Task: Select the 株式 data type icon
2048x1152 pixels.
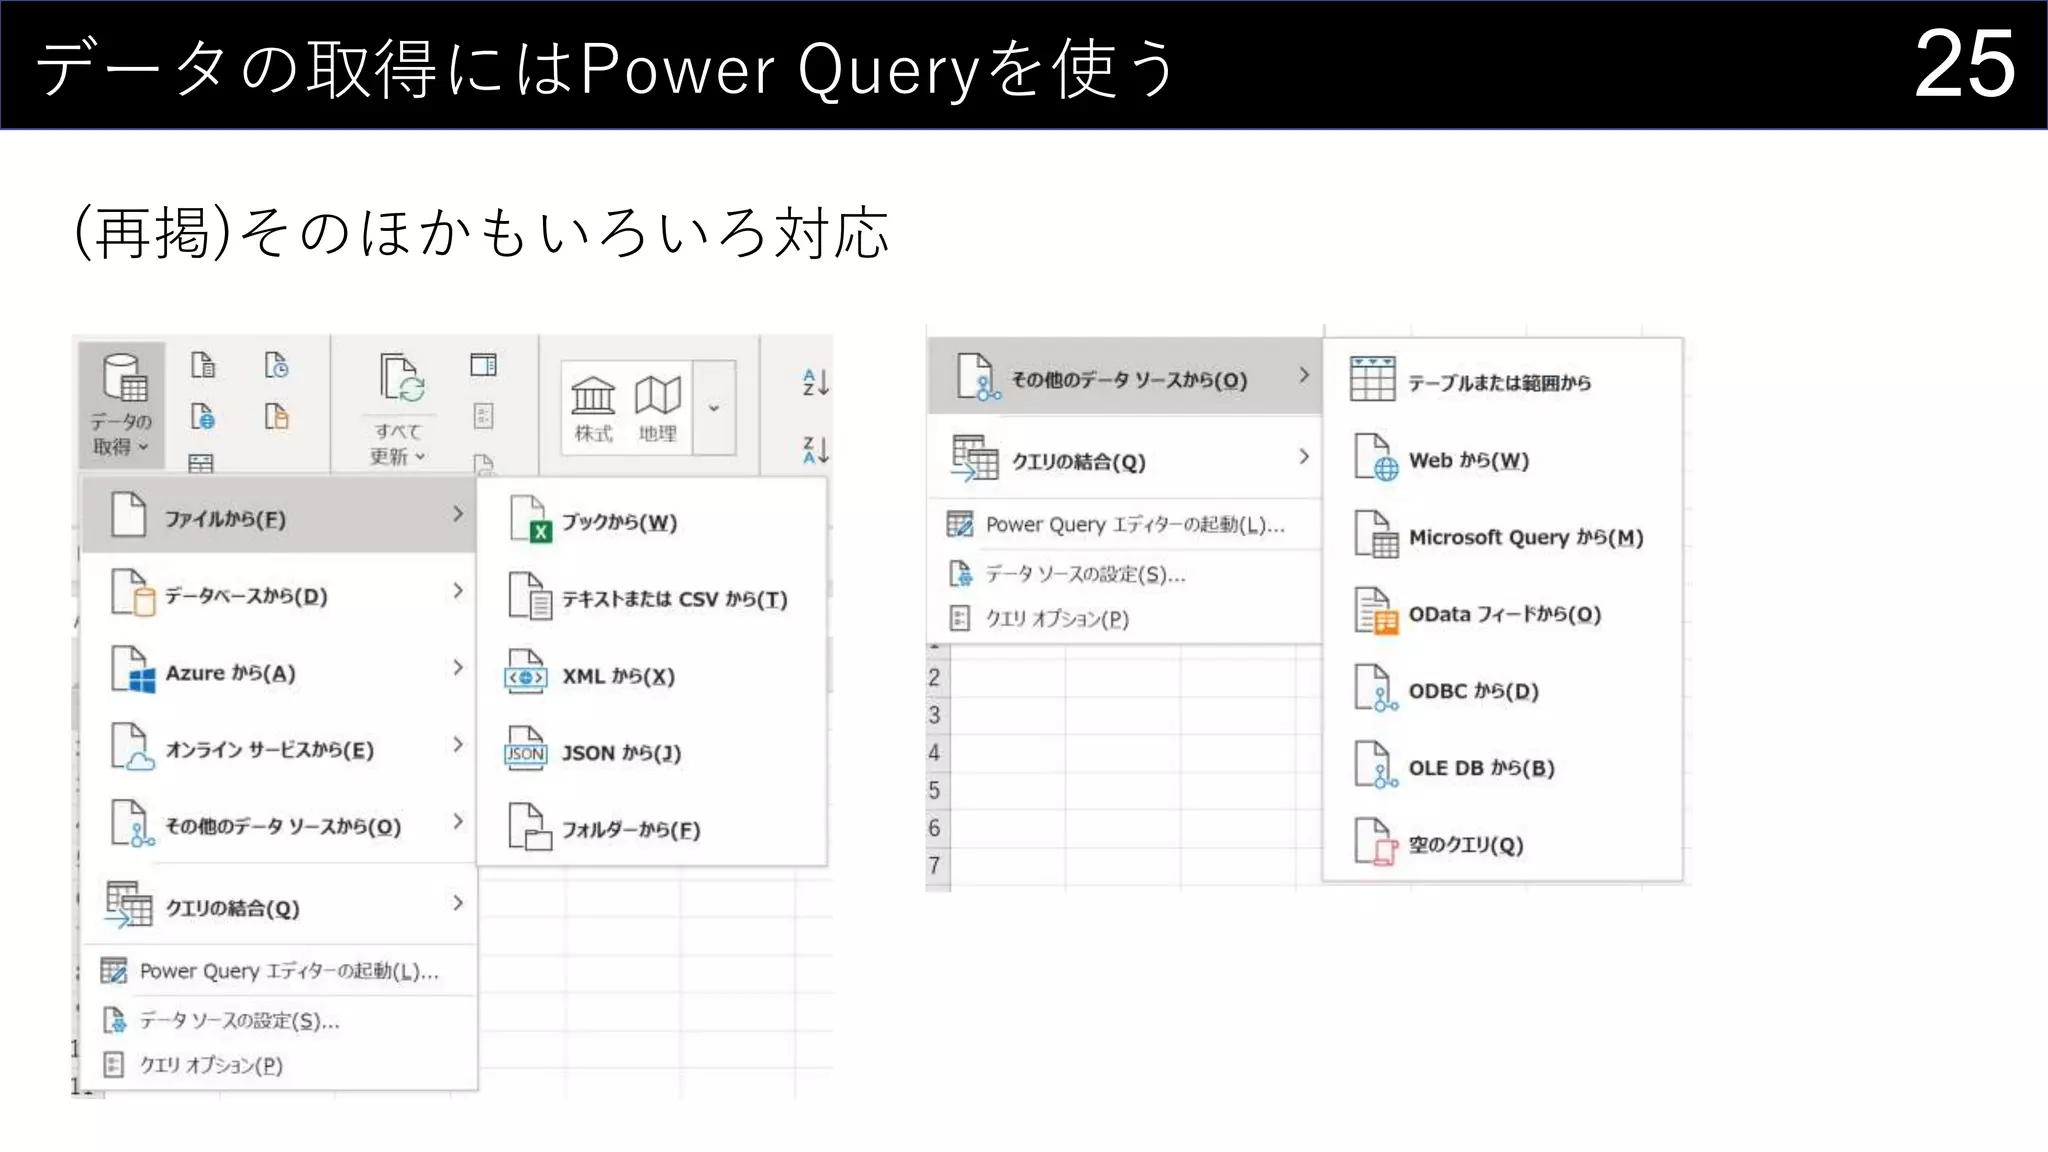Action: click(x=593, y=408)
